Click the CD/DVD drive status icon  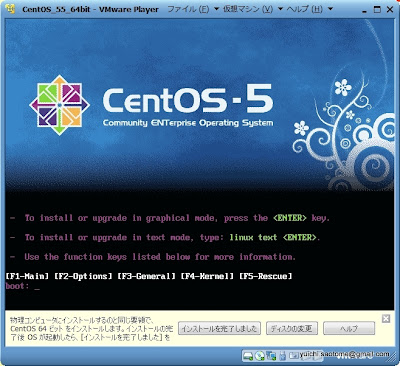(260, 356)
